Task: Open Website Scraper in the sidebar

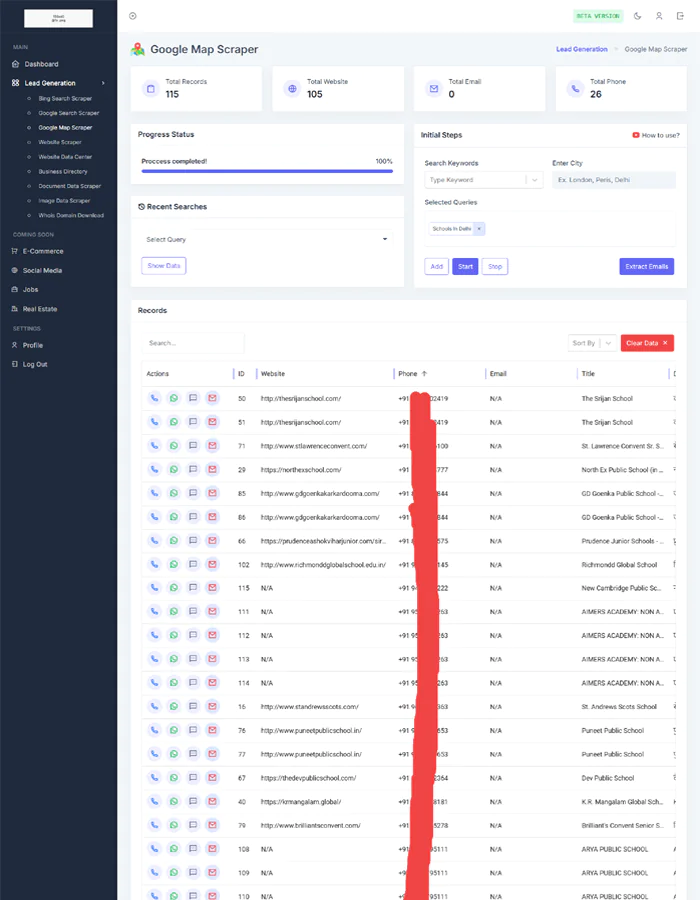Action: tap(60, 142)
